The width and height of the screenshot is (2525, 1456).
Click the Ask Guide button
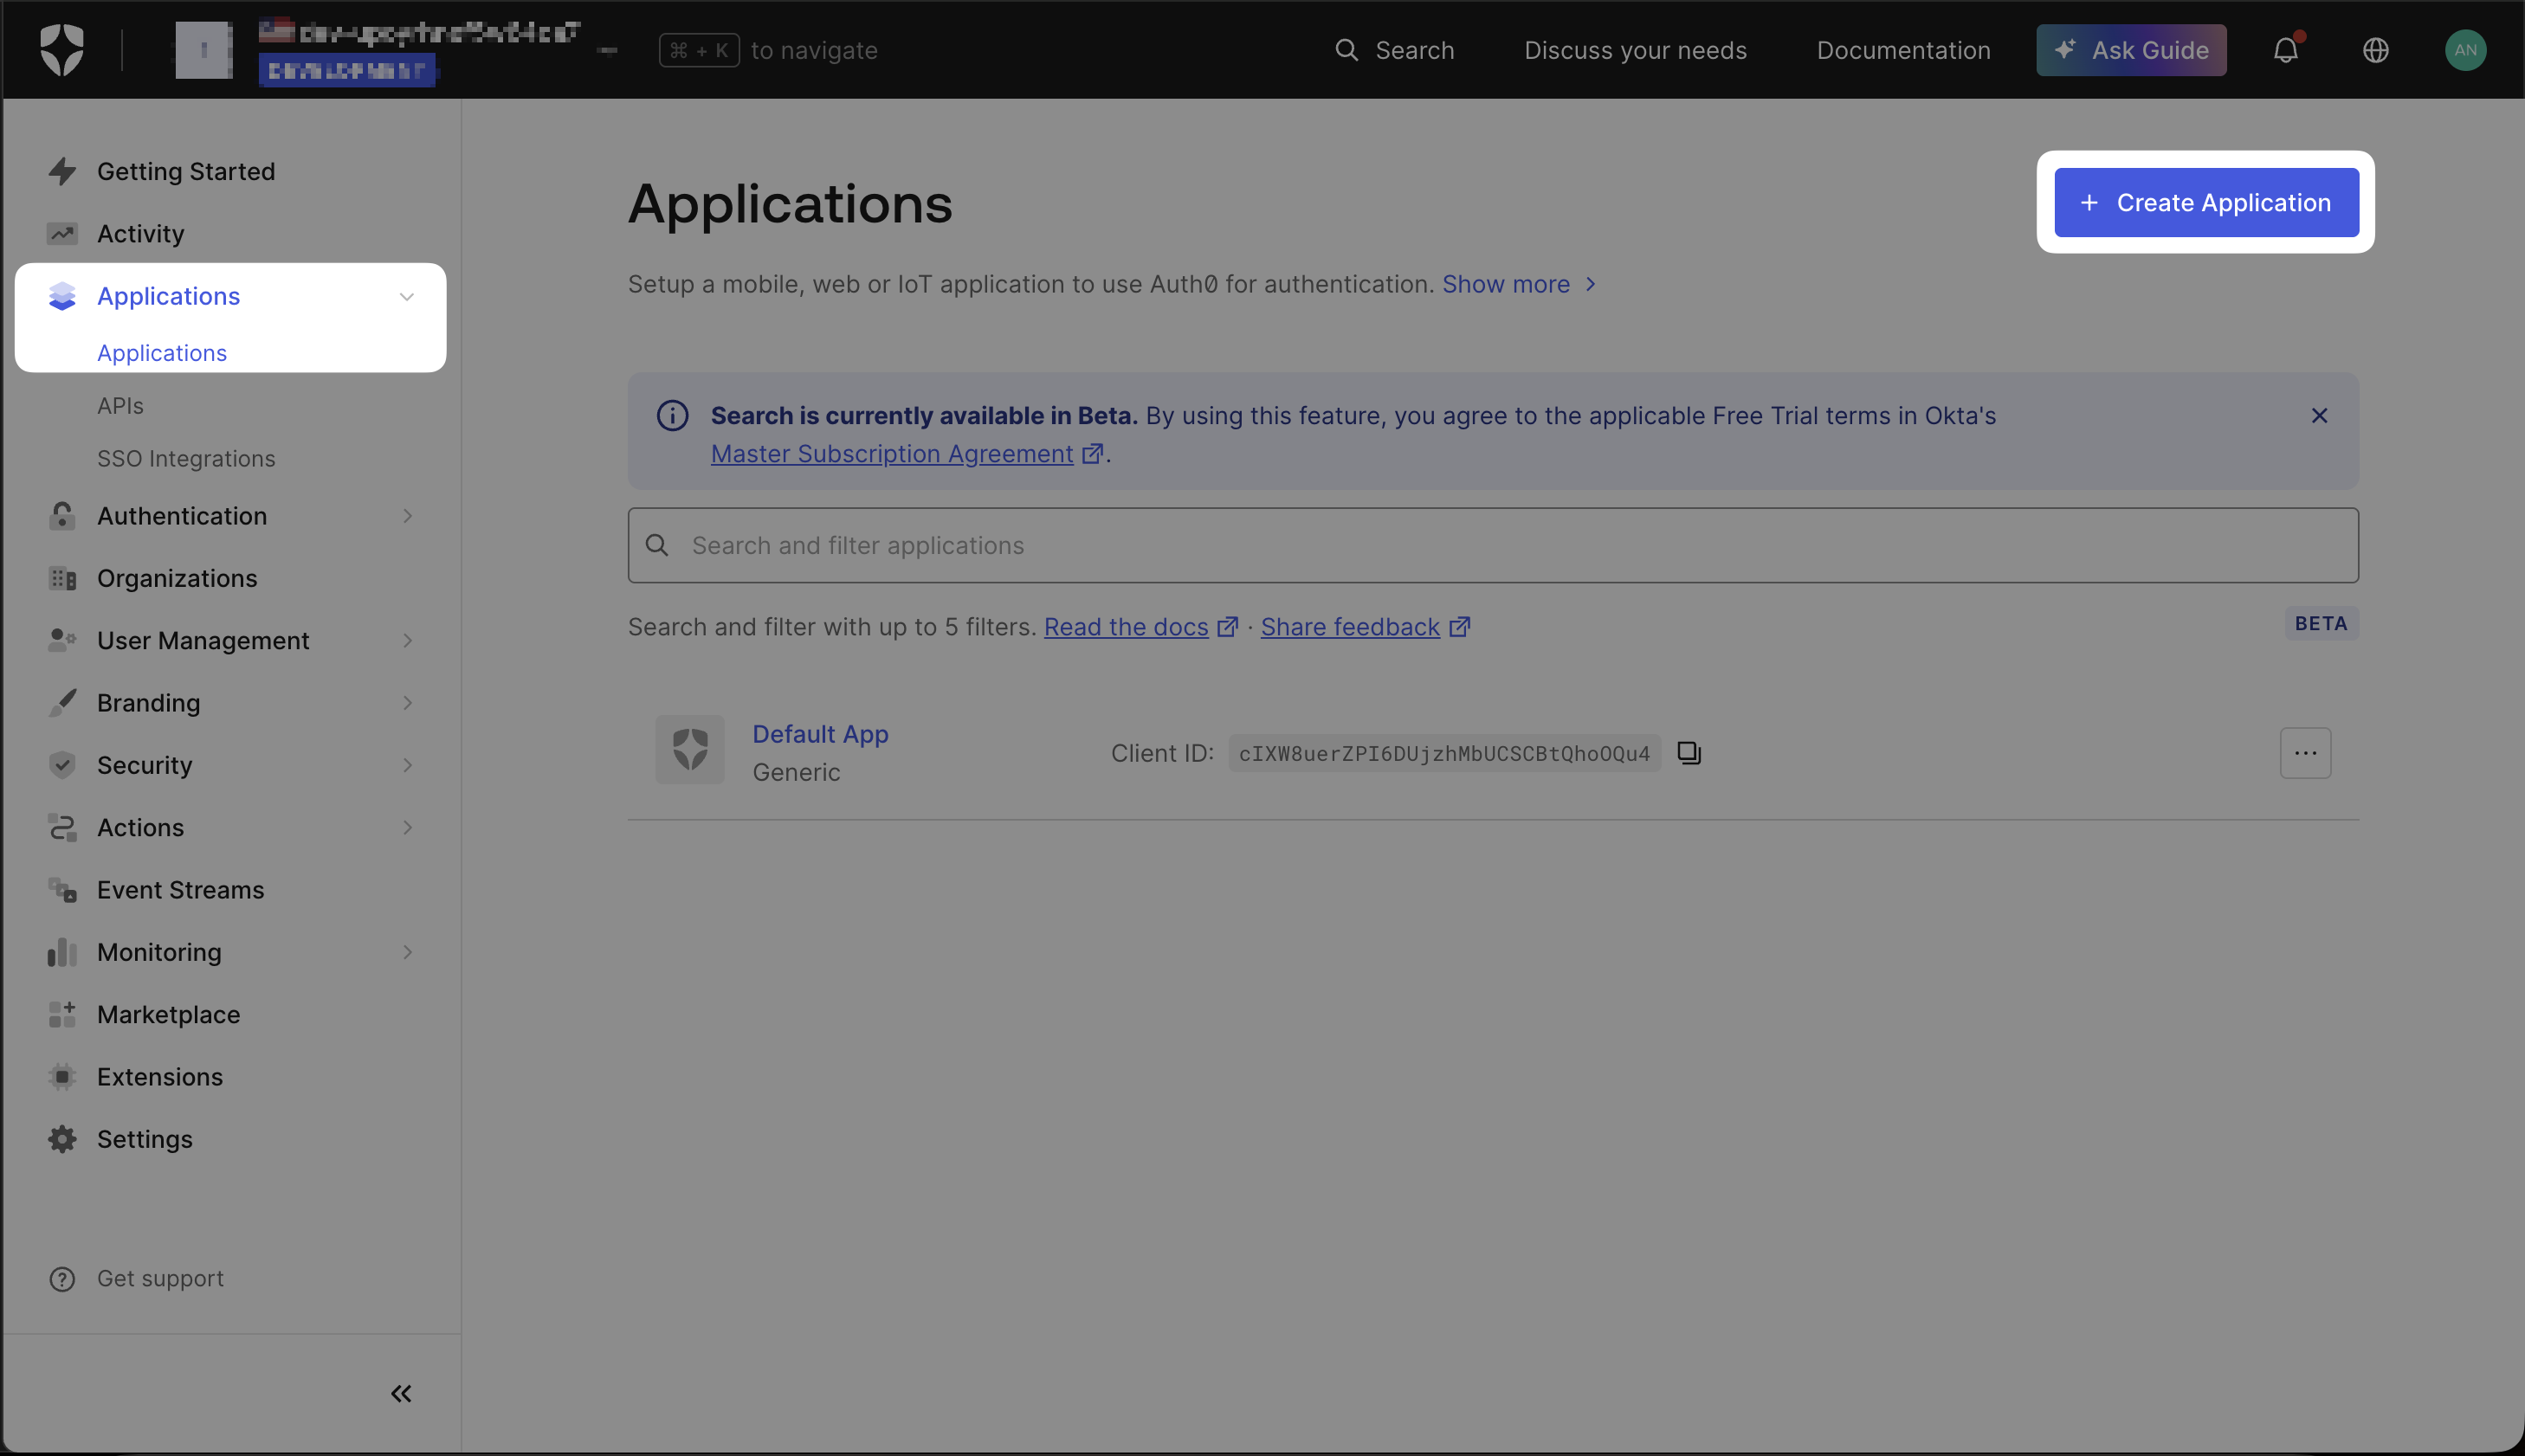(x=2131, y=50)
